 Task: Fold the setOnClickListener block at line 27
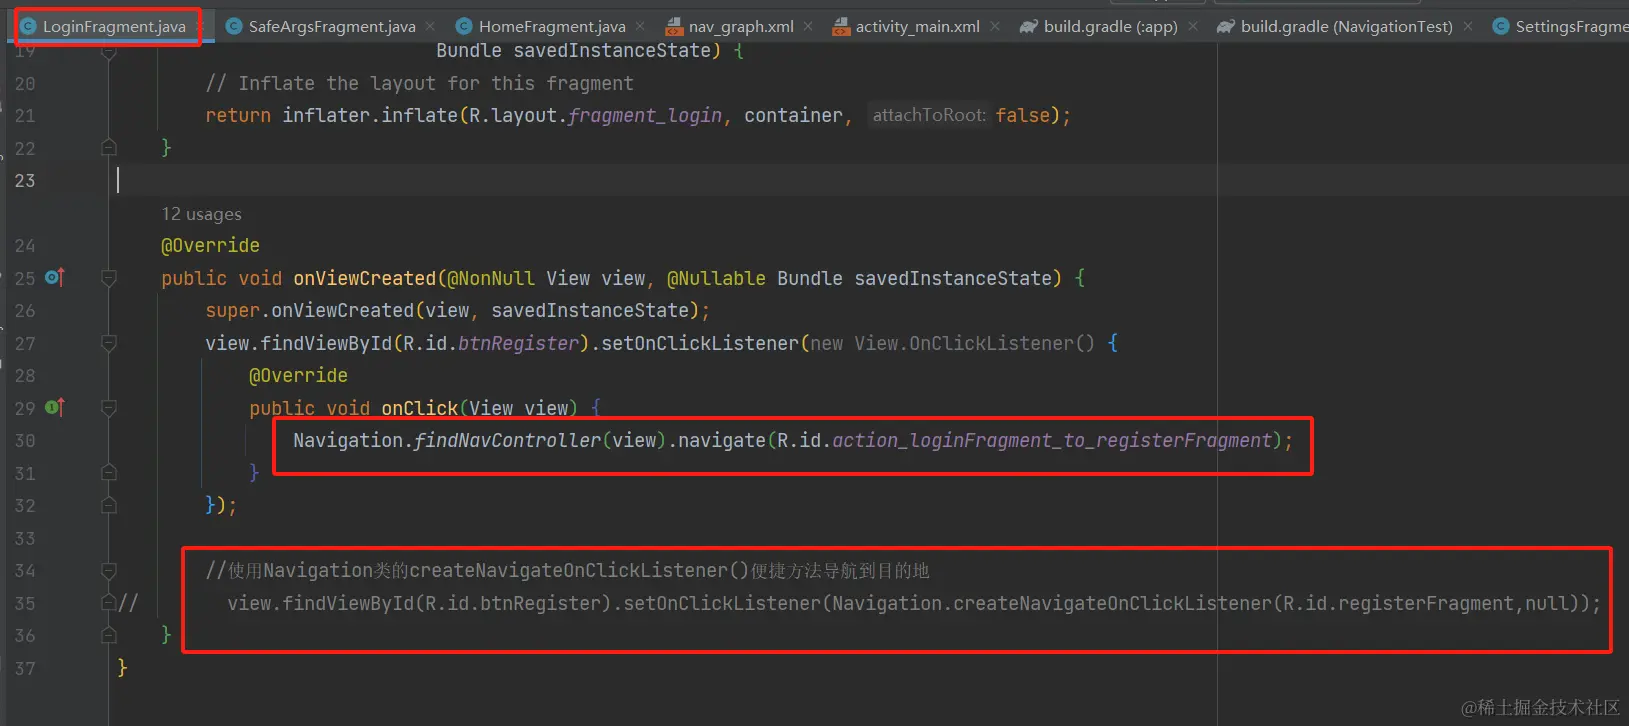coord(109,343)
